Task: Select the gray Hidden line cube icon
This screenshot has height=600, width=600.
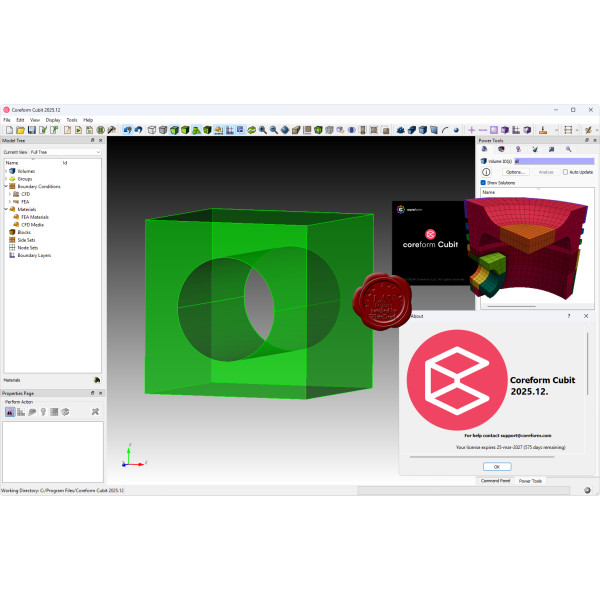Action: (163, 130)
